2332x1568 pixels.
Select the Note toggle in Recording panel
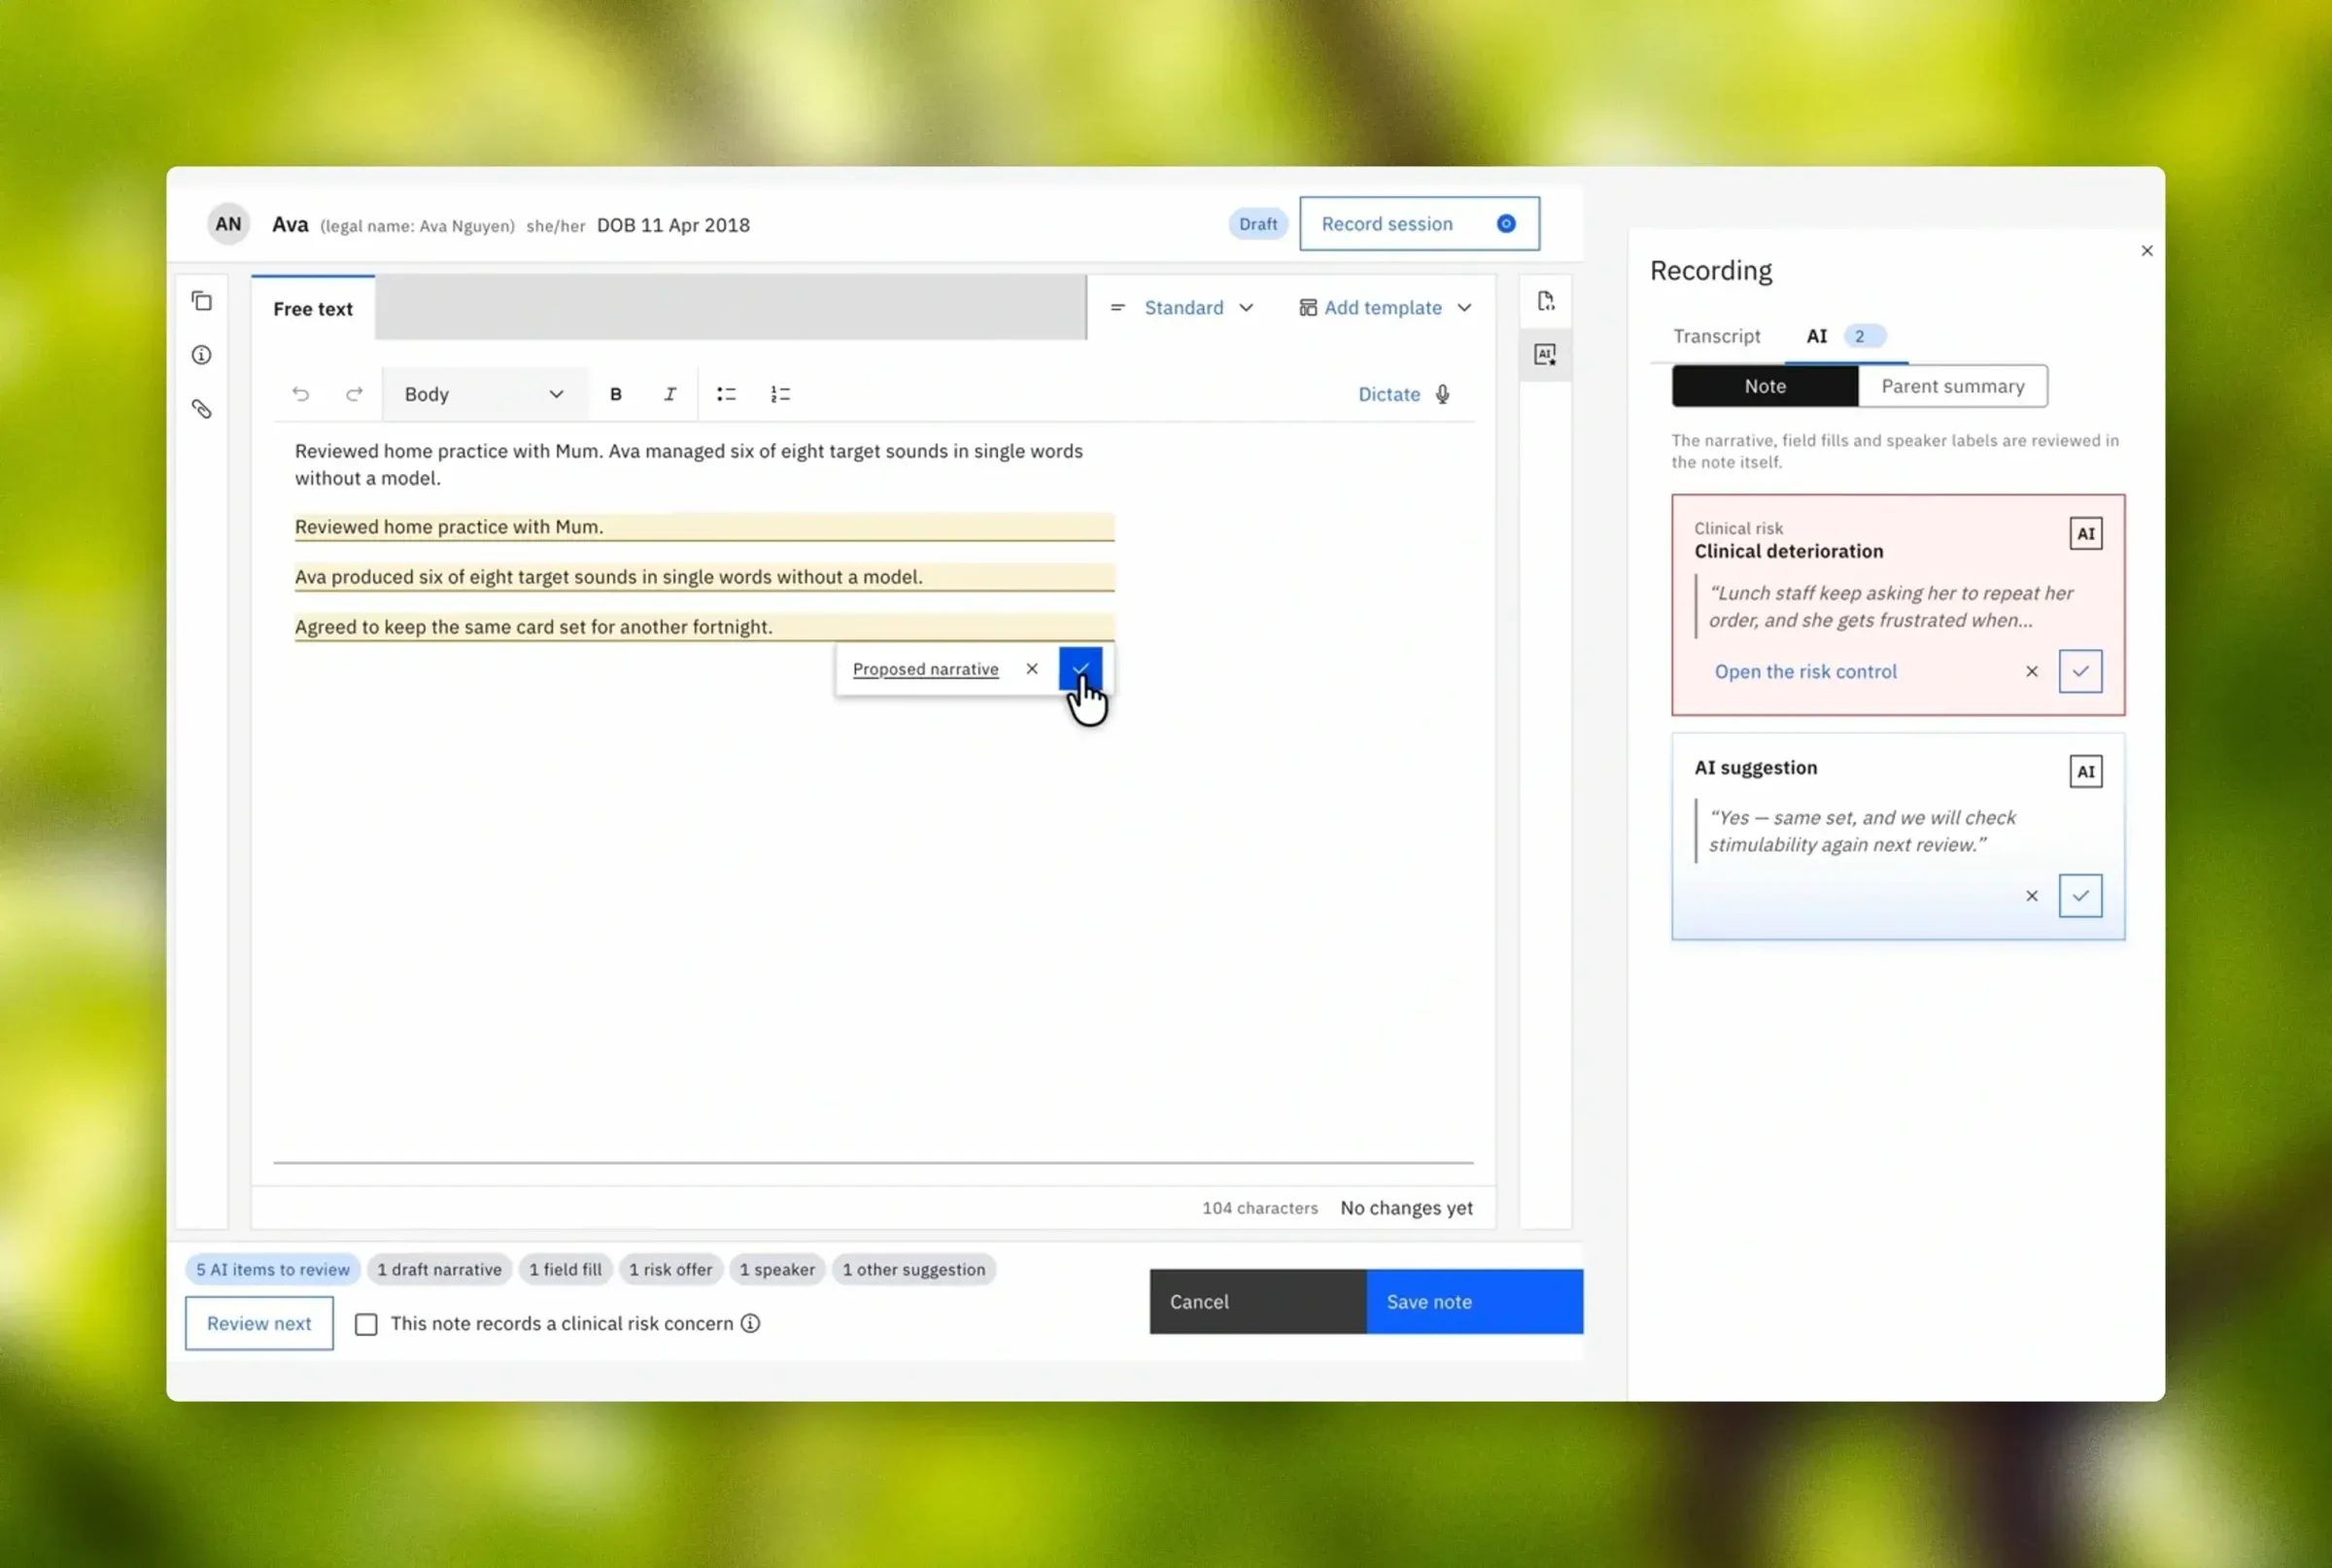(1765, 386)
